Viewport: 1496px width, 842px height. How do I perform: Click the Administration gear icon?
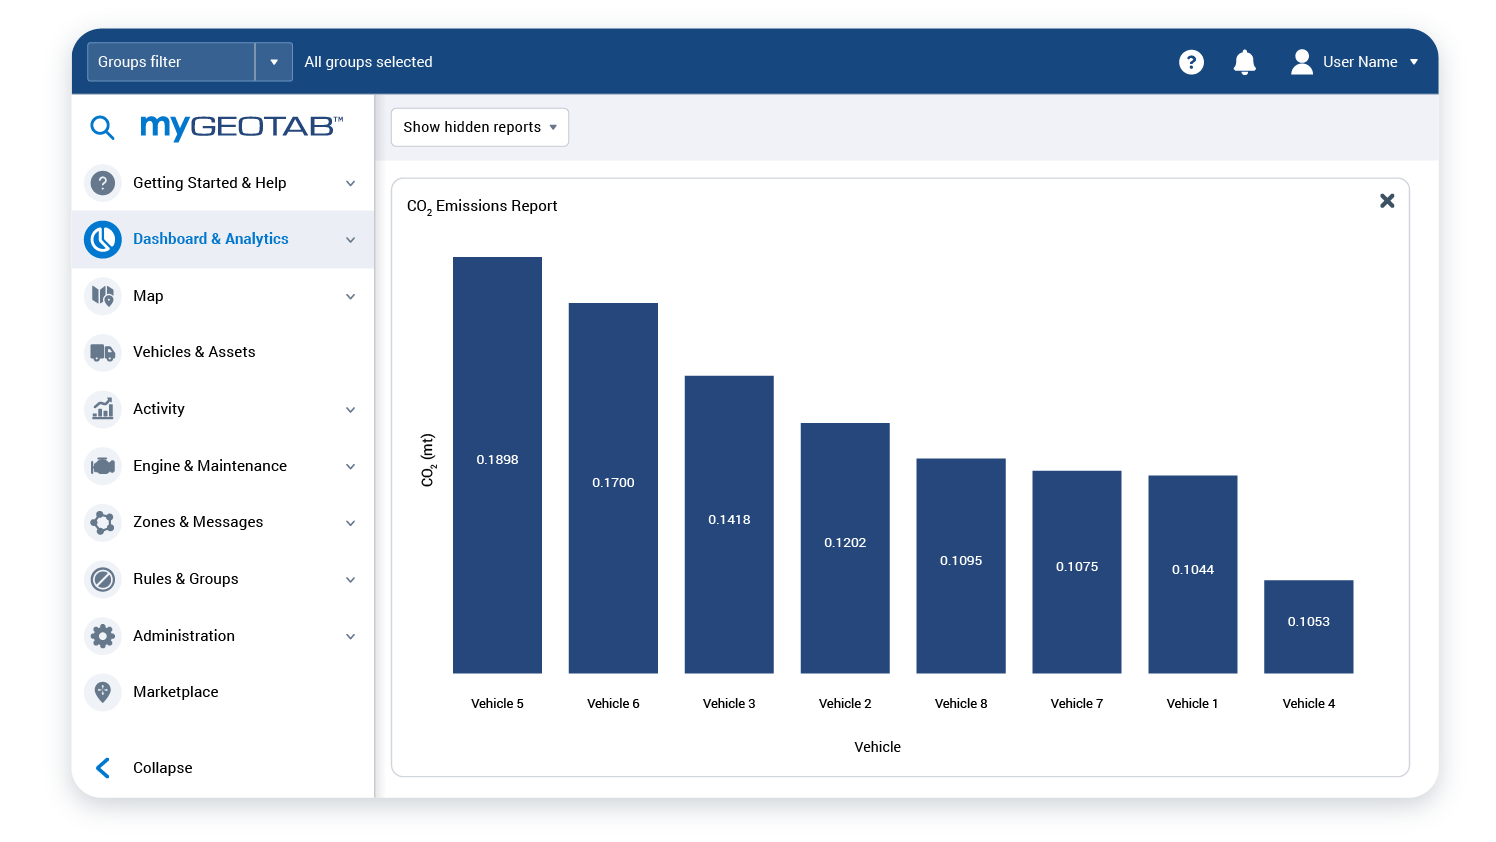103,636
